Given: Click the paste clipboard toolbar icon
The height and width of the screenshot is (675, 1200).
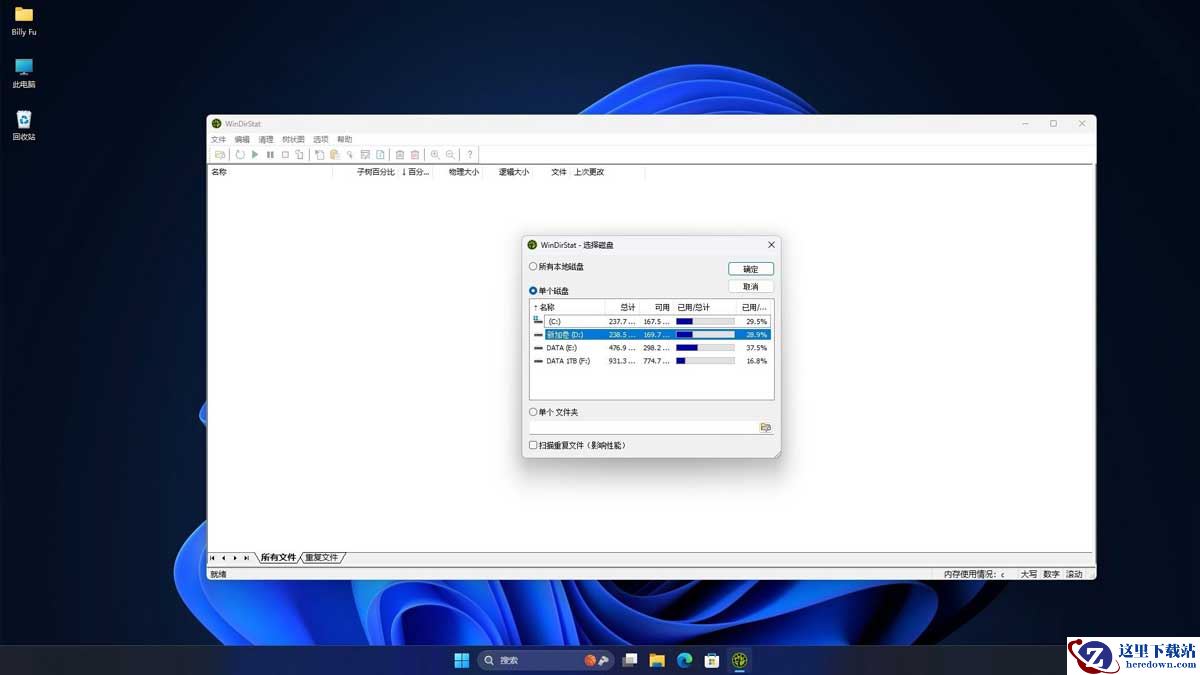Looking at the screenshot, I should [334, 155].
